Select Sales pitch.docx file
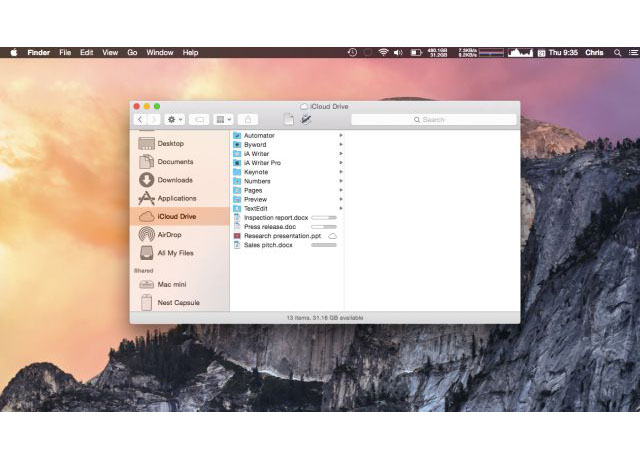Viewport: 640px width, 460px height. point(288,245)
